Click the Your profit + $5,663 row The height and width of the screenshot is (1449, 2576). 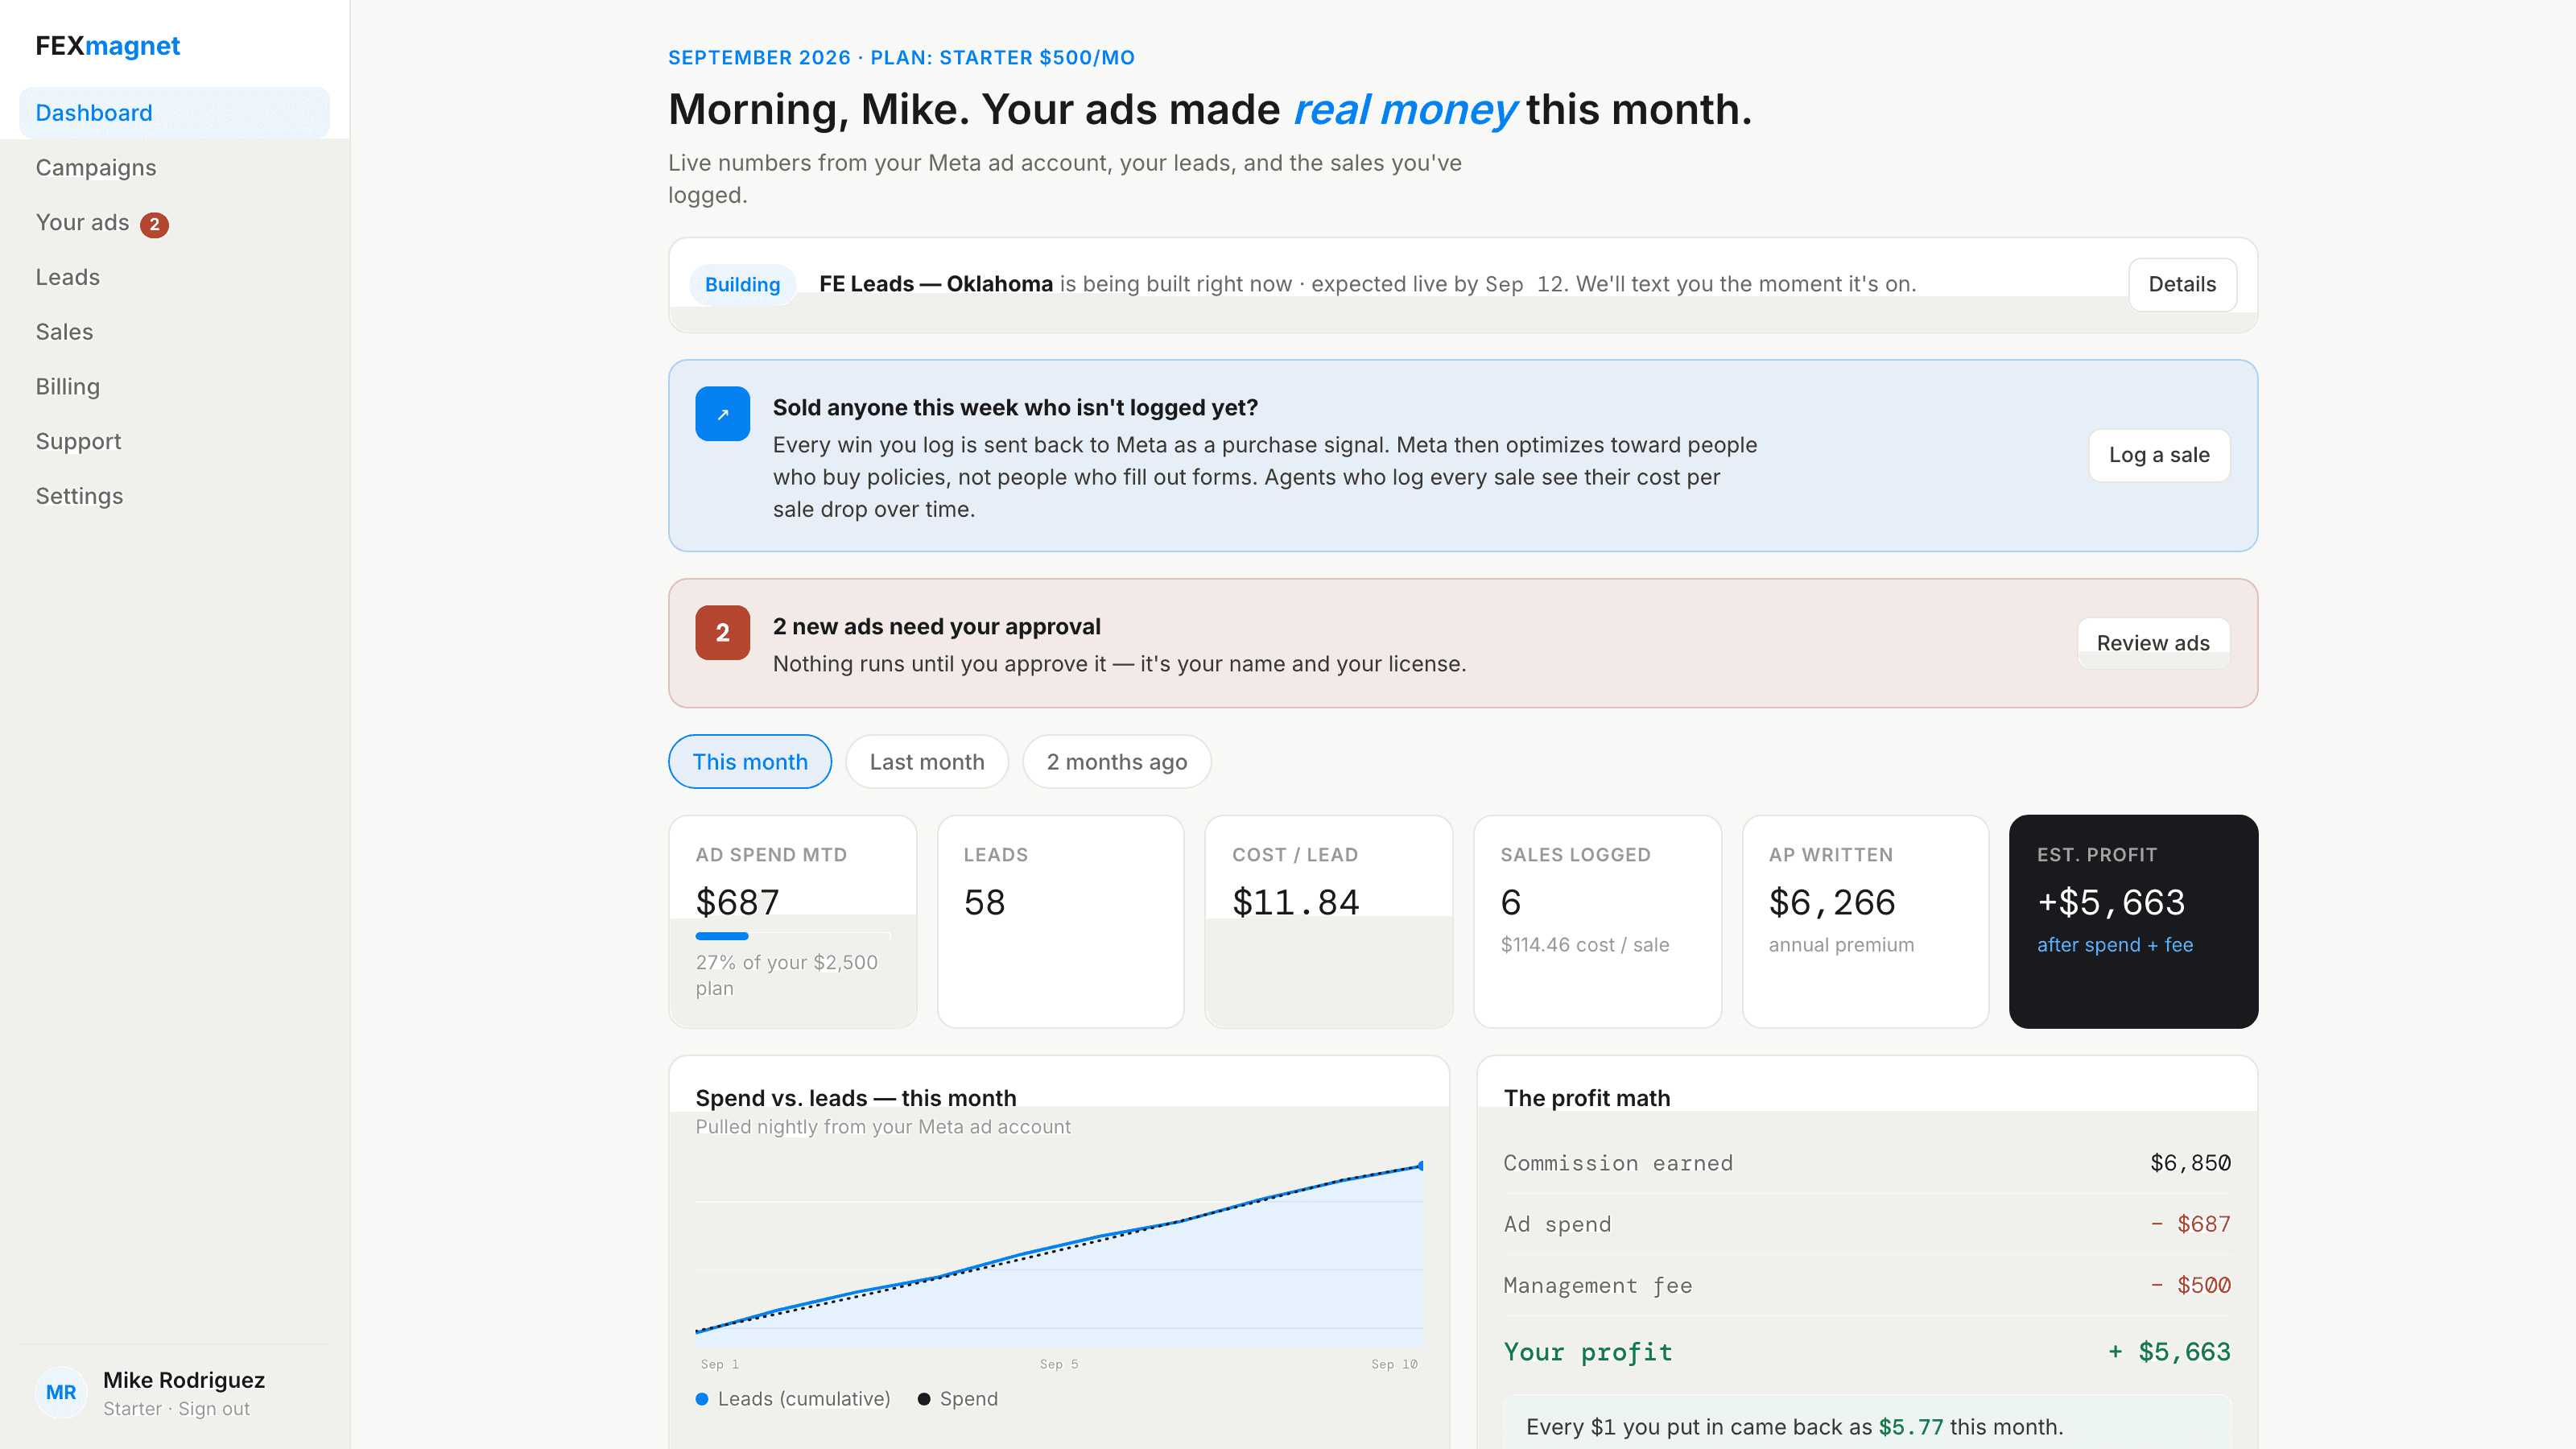(1867, 1352)
